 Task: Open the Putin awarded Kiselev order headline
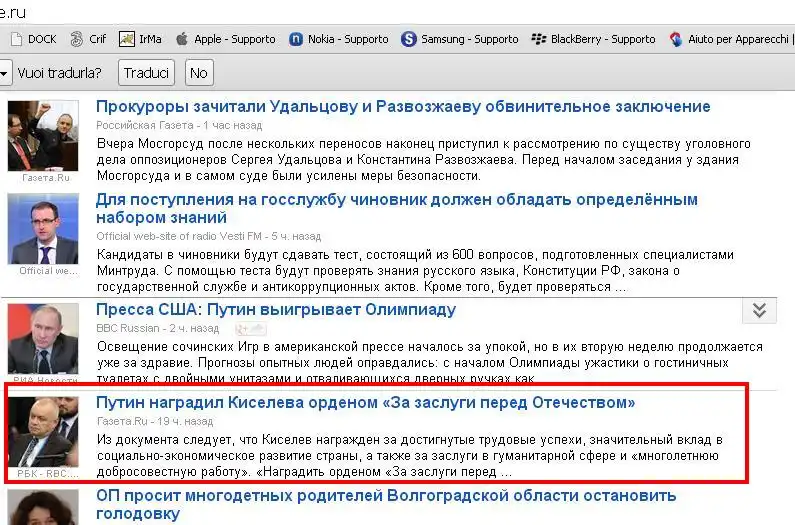(x=366, y=403)
